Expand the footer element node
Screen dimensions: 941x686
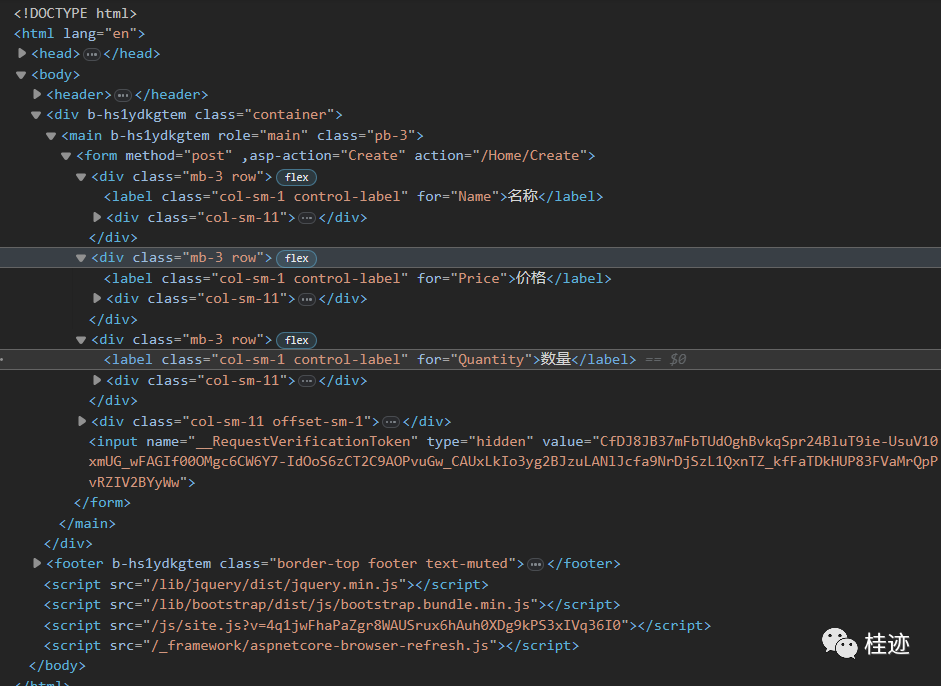tap(37, 563)
